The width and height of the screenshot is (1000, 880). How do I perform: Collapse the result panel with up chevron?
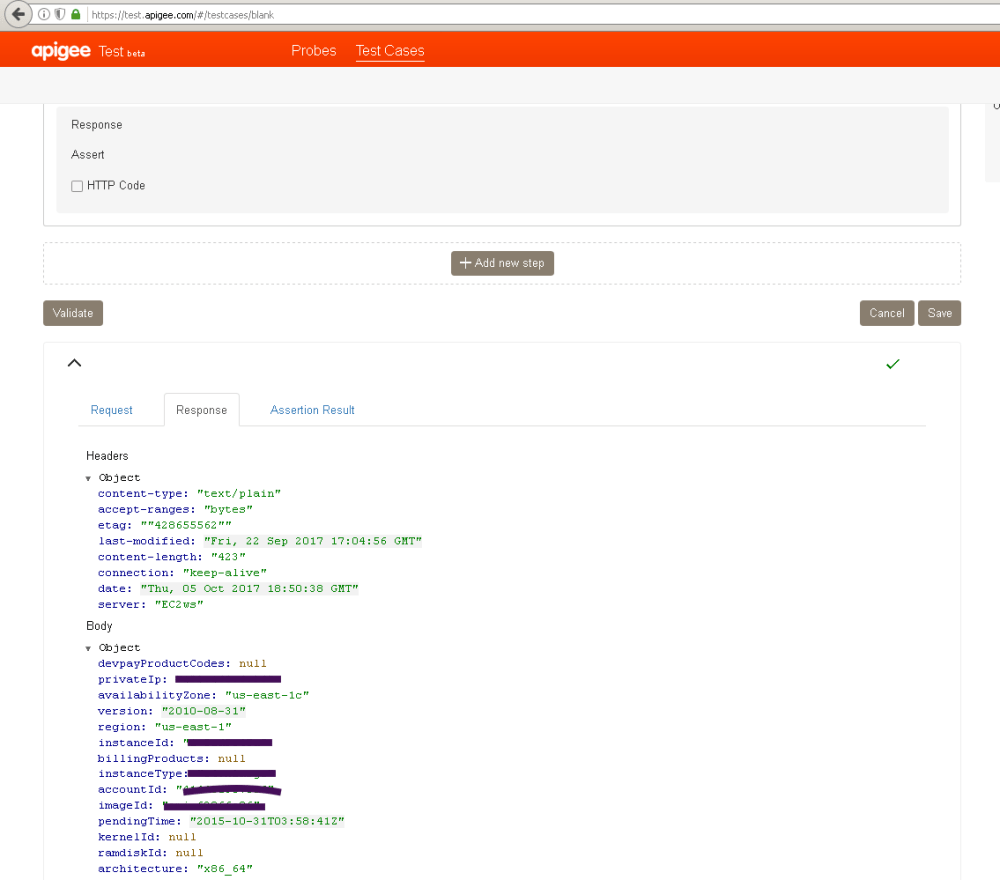pyautogui.click(x=74, y=363)
